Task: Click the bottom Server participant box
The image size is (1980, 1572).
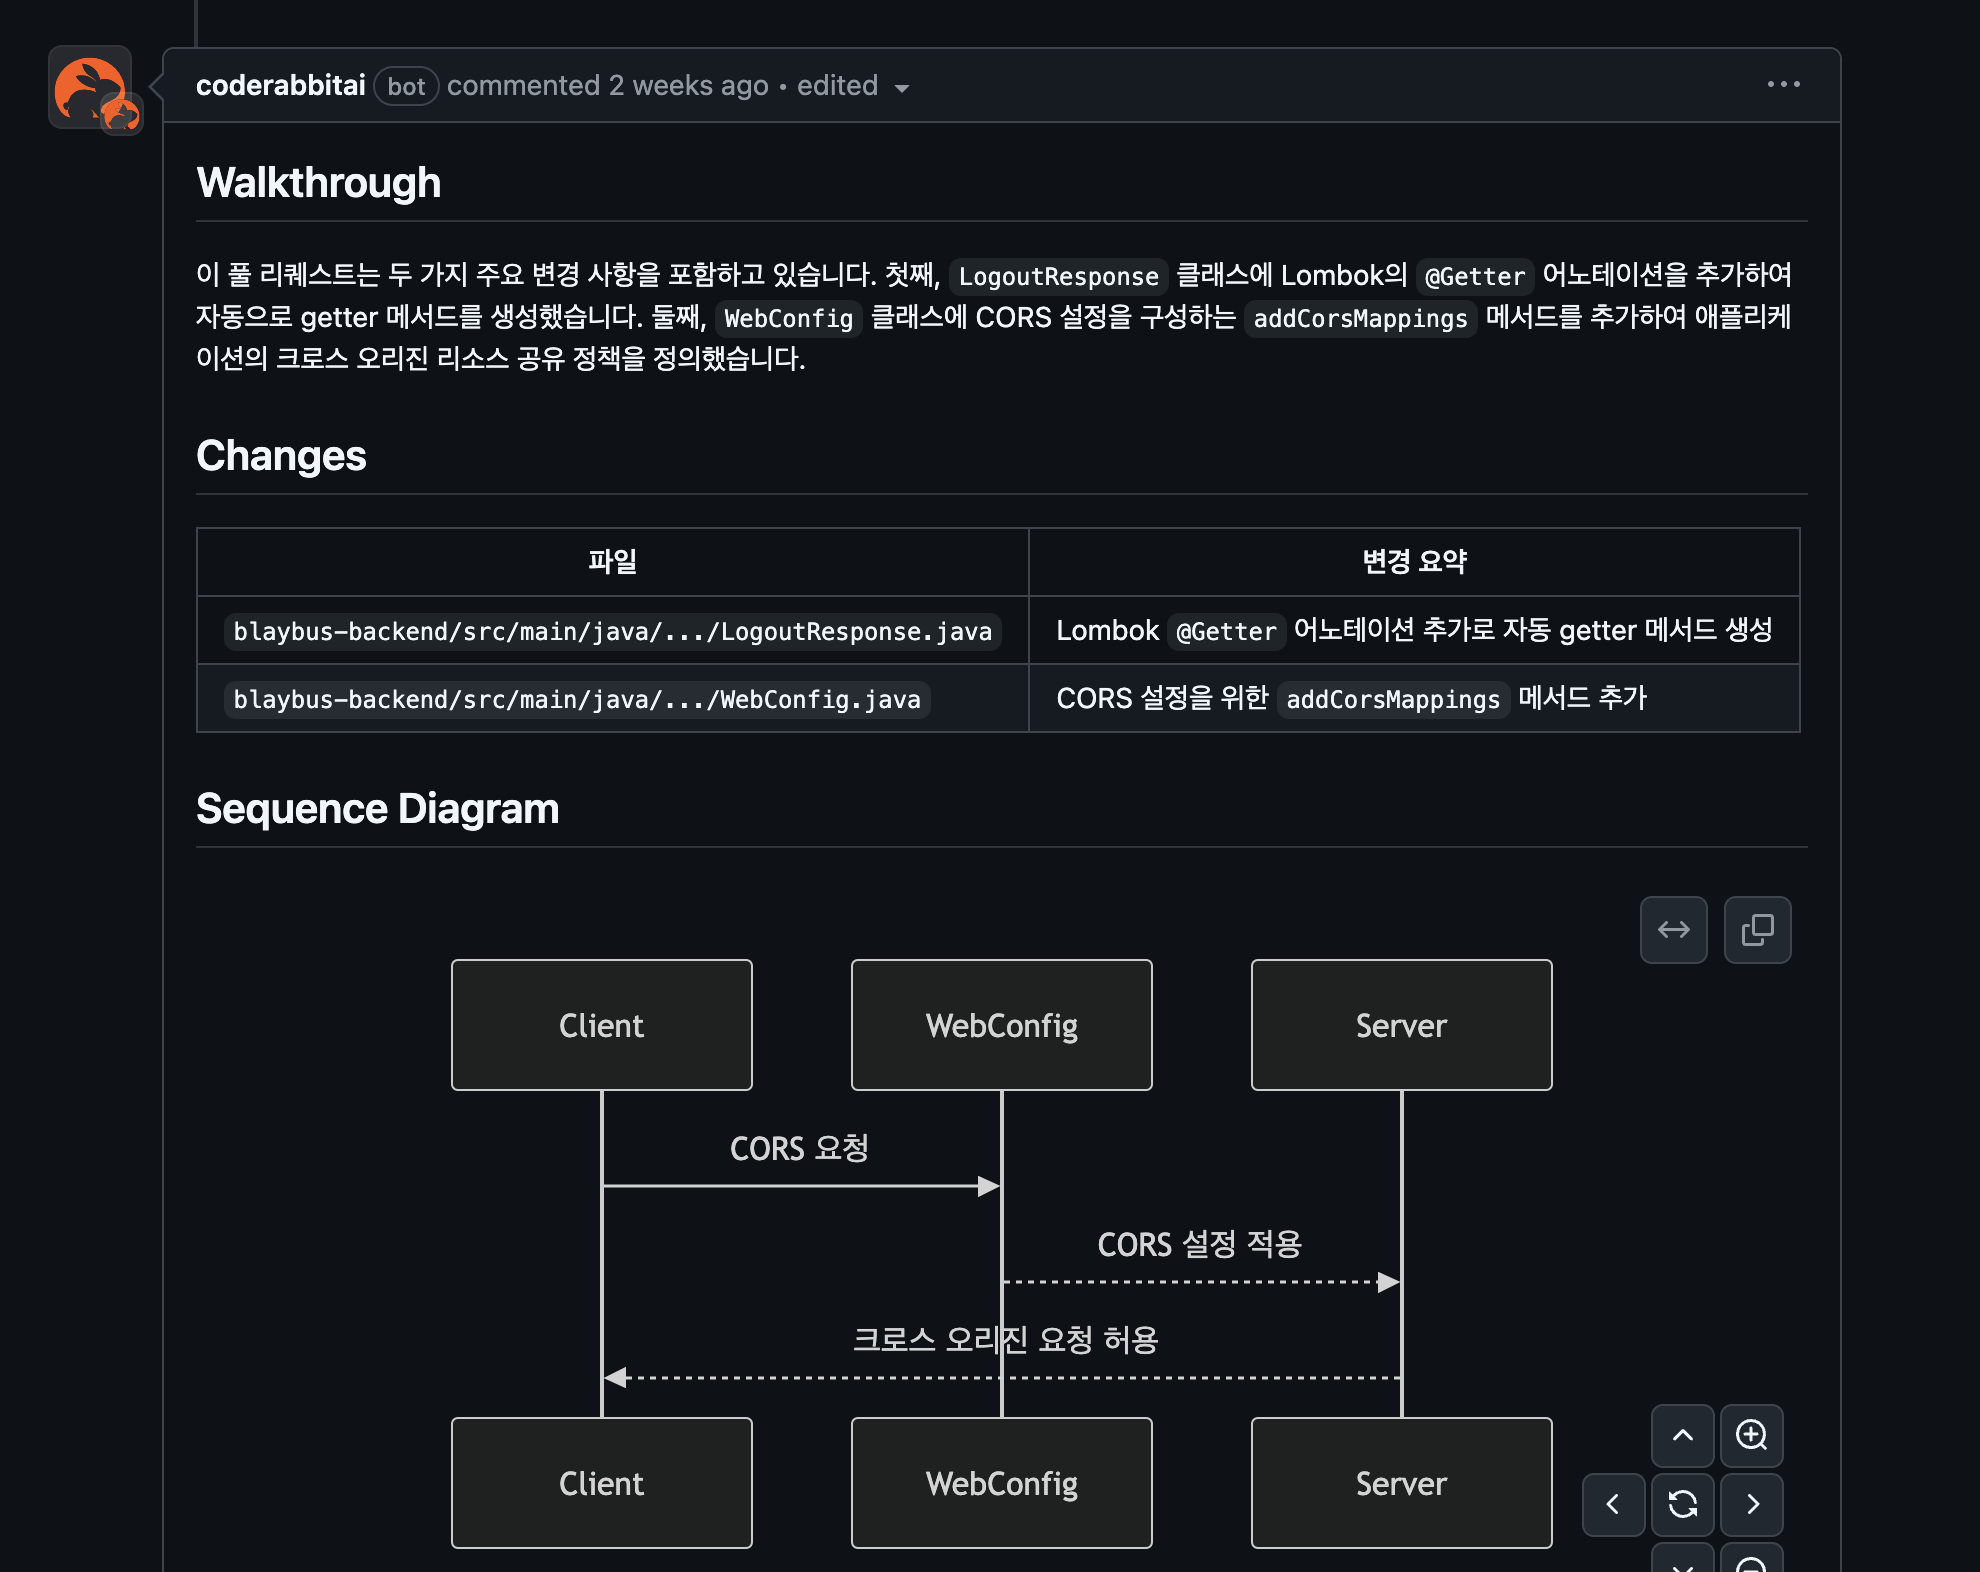Action: tap(1401, 1483)
